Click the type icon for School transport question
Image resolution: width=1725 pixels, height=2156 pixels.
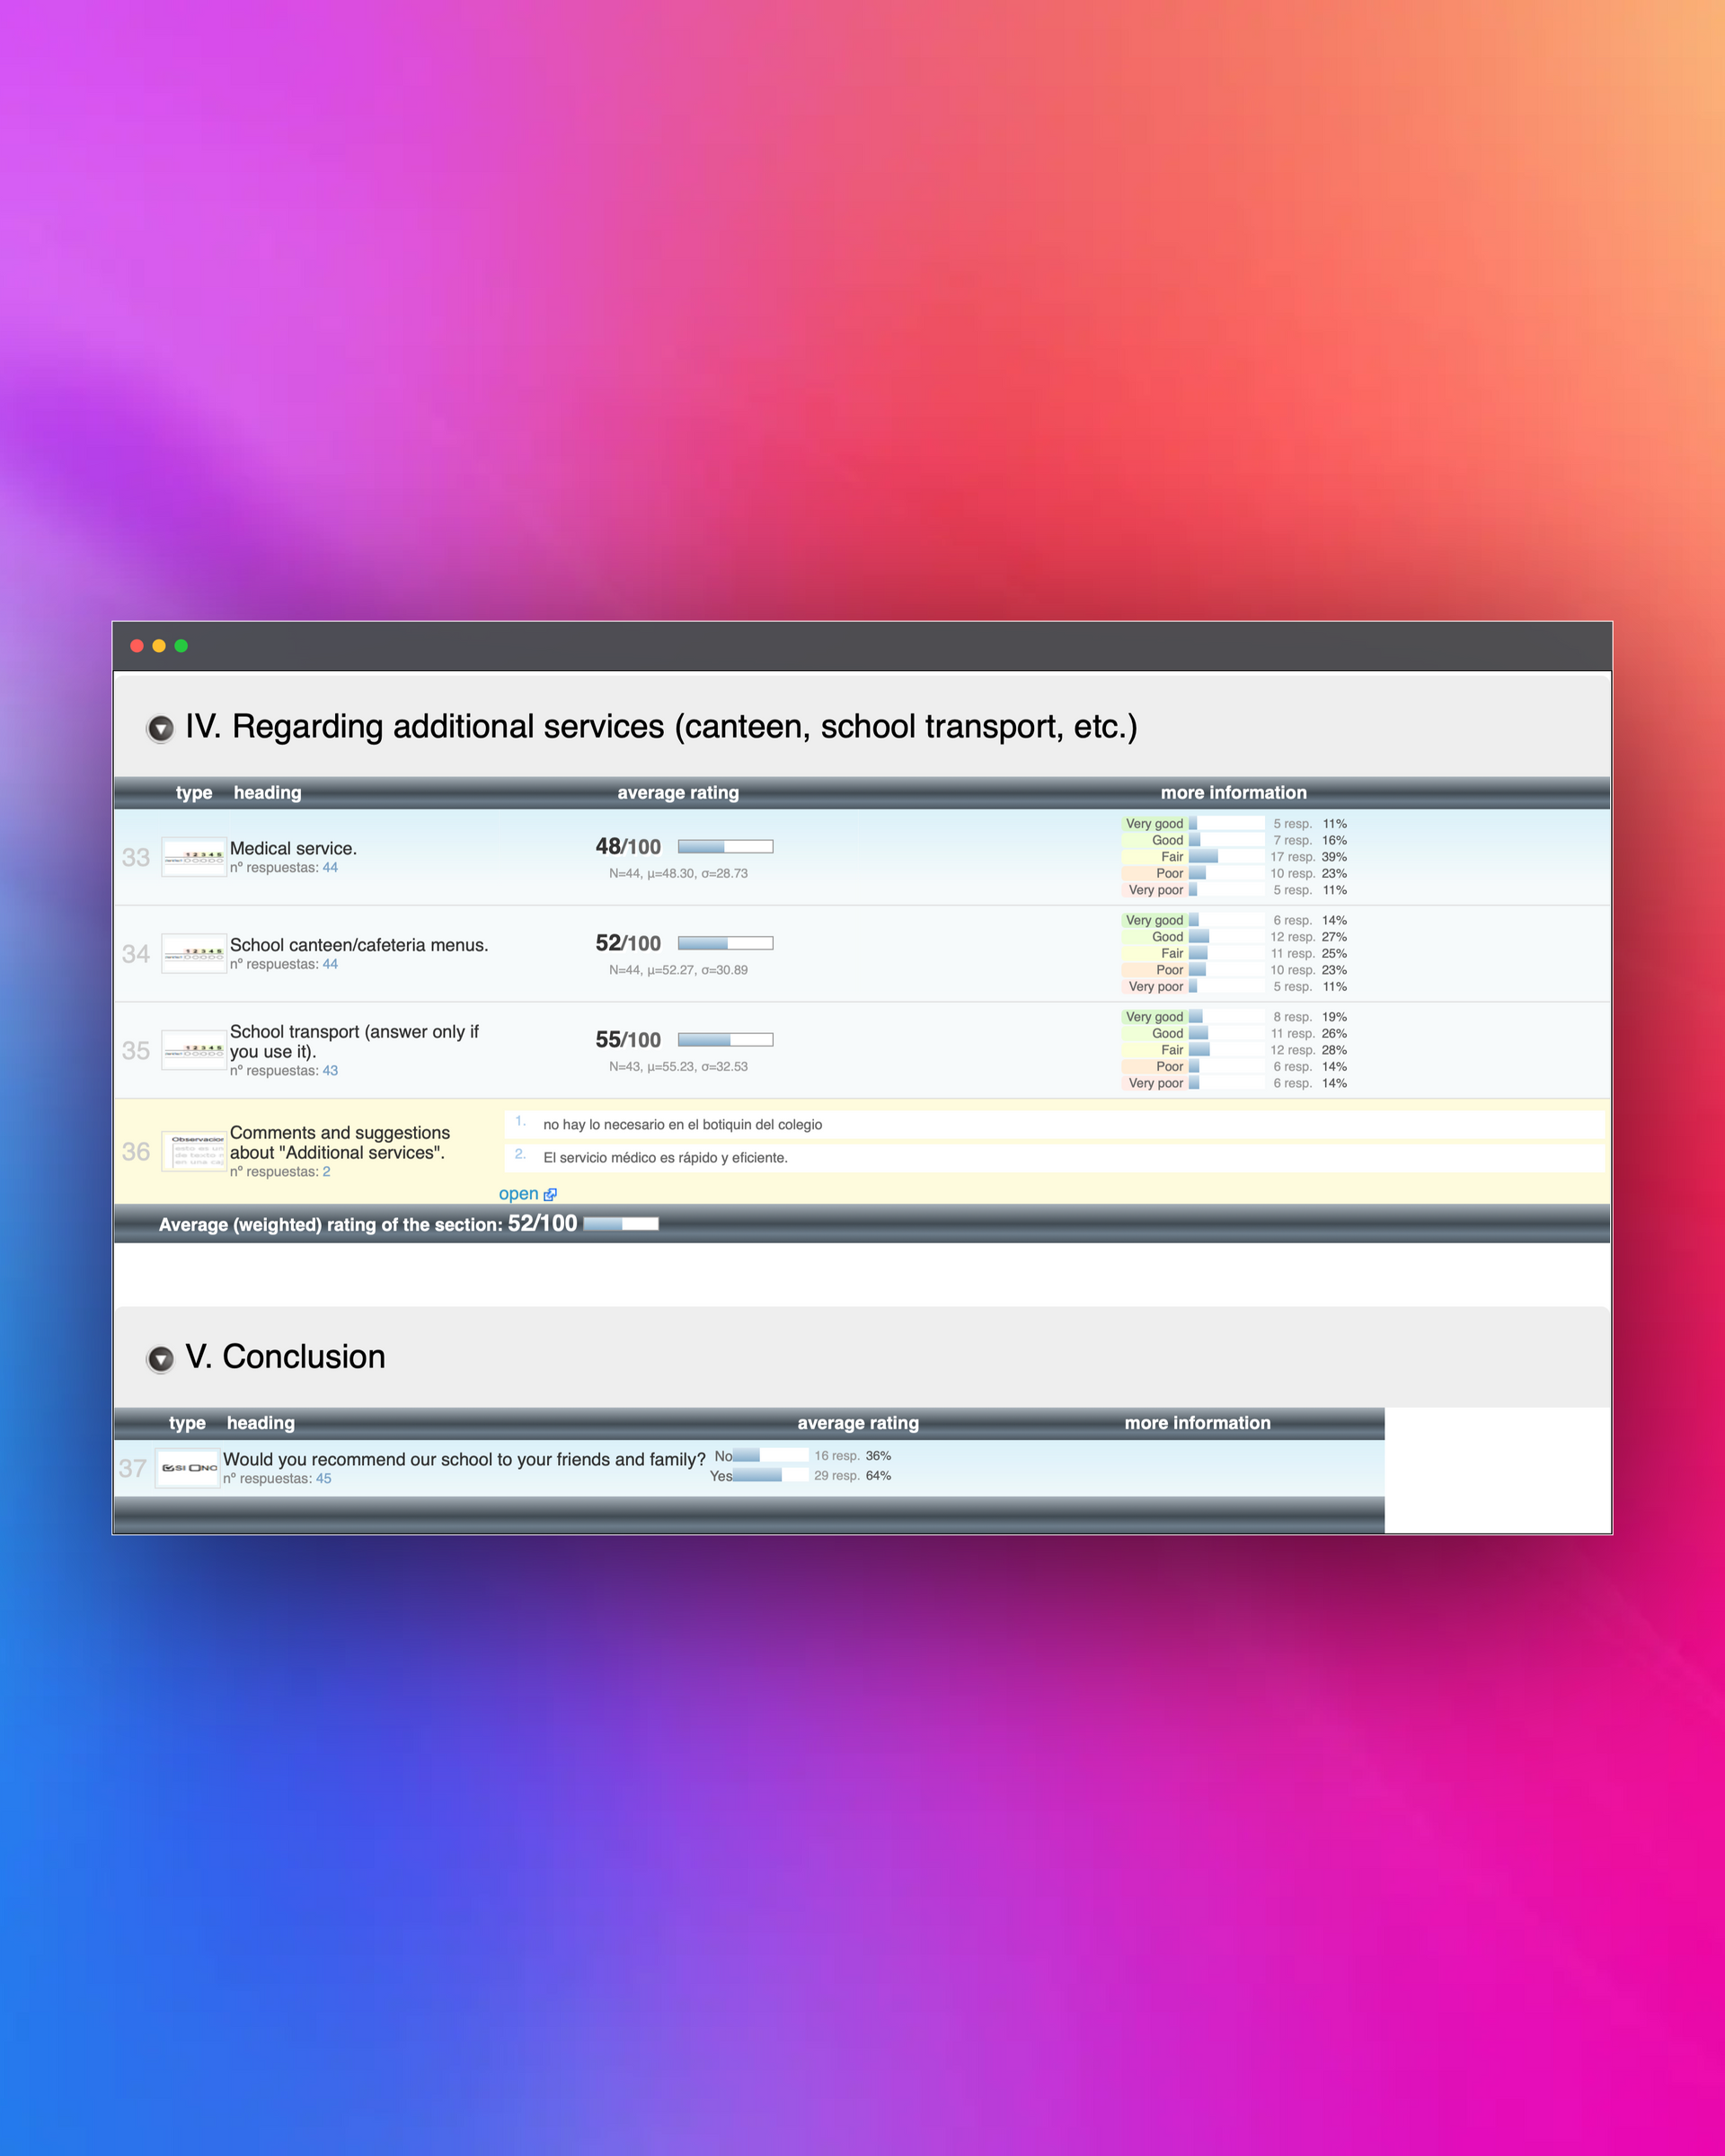tap(194, 1051)
